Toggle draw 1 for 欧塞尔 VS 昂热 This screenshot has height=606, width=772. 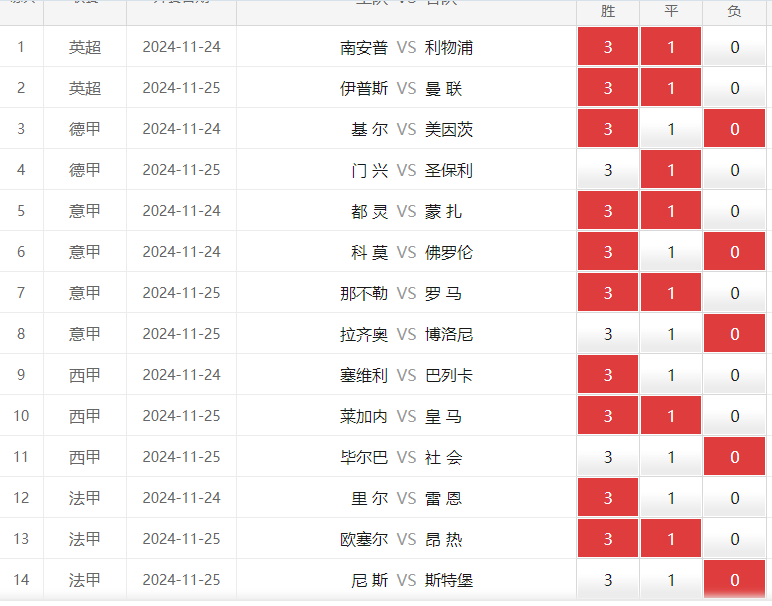click(x=671, y=538)
